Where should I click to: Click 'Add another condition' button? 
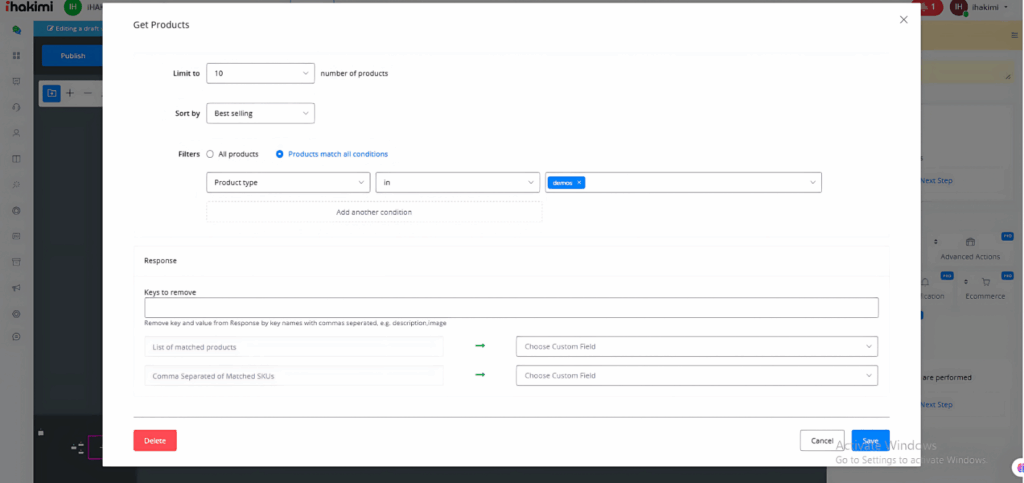tap(374, 212)
